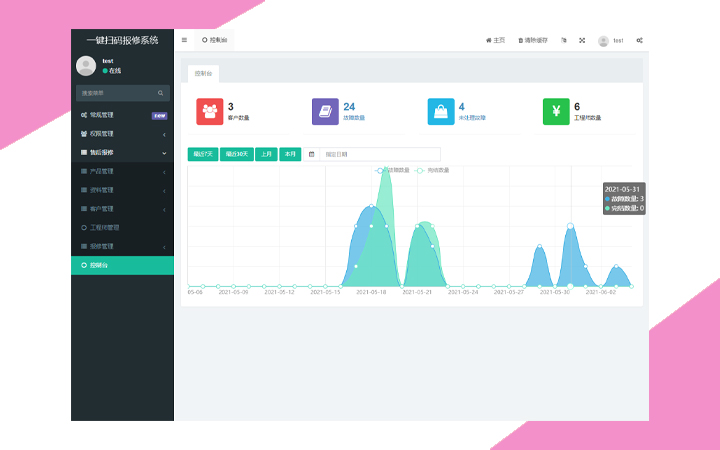Click the red customer count icon
This screenshot has height=450, width=720.
pos(209,111)
